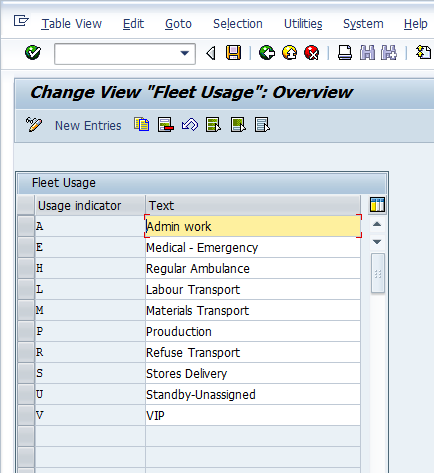Click the green checkmark Enter icon
This screenshot has height=473, width=434.
(x=33, y=53)
